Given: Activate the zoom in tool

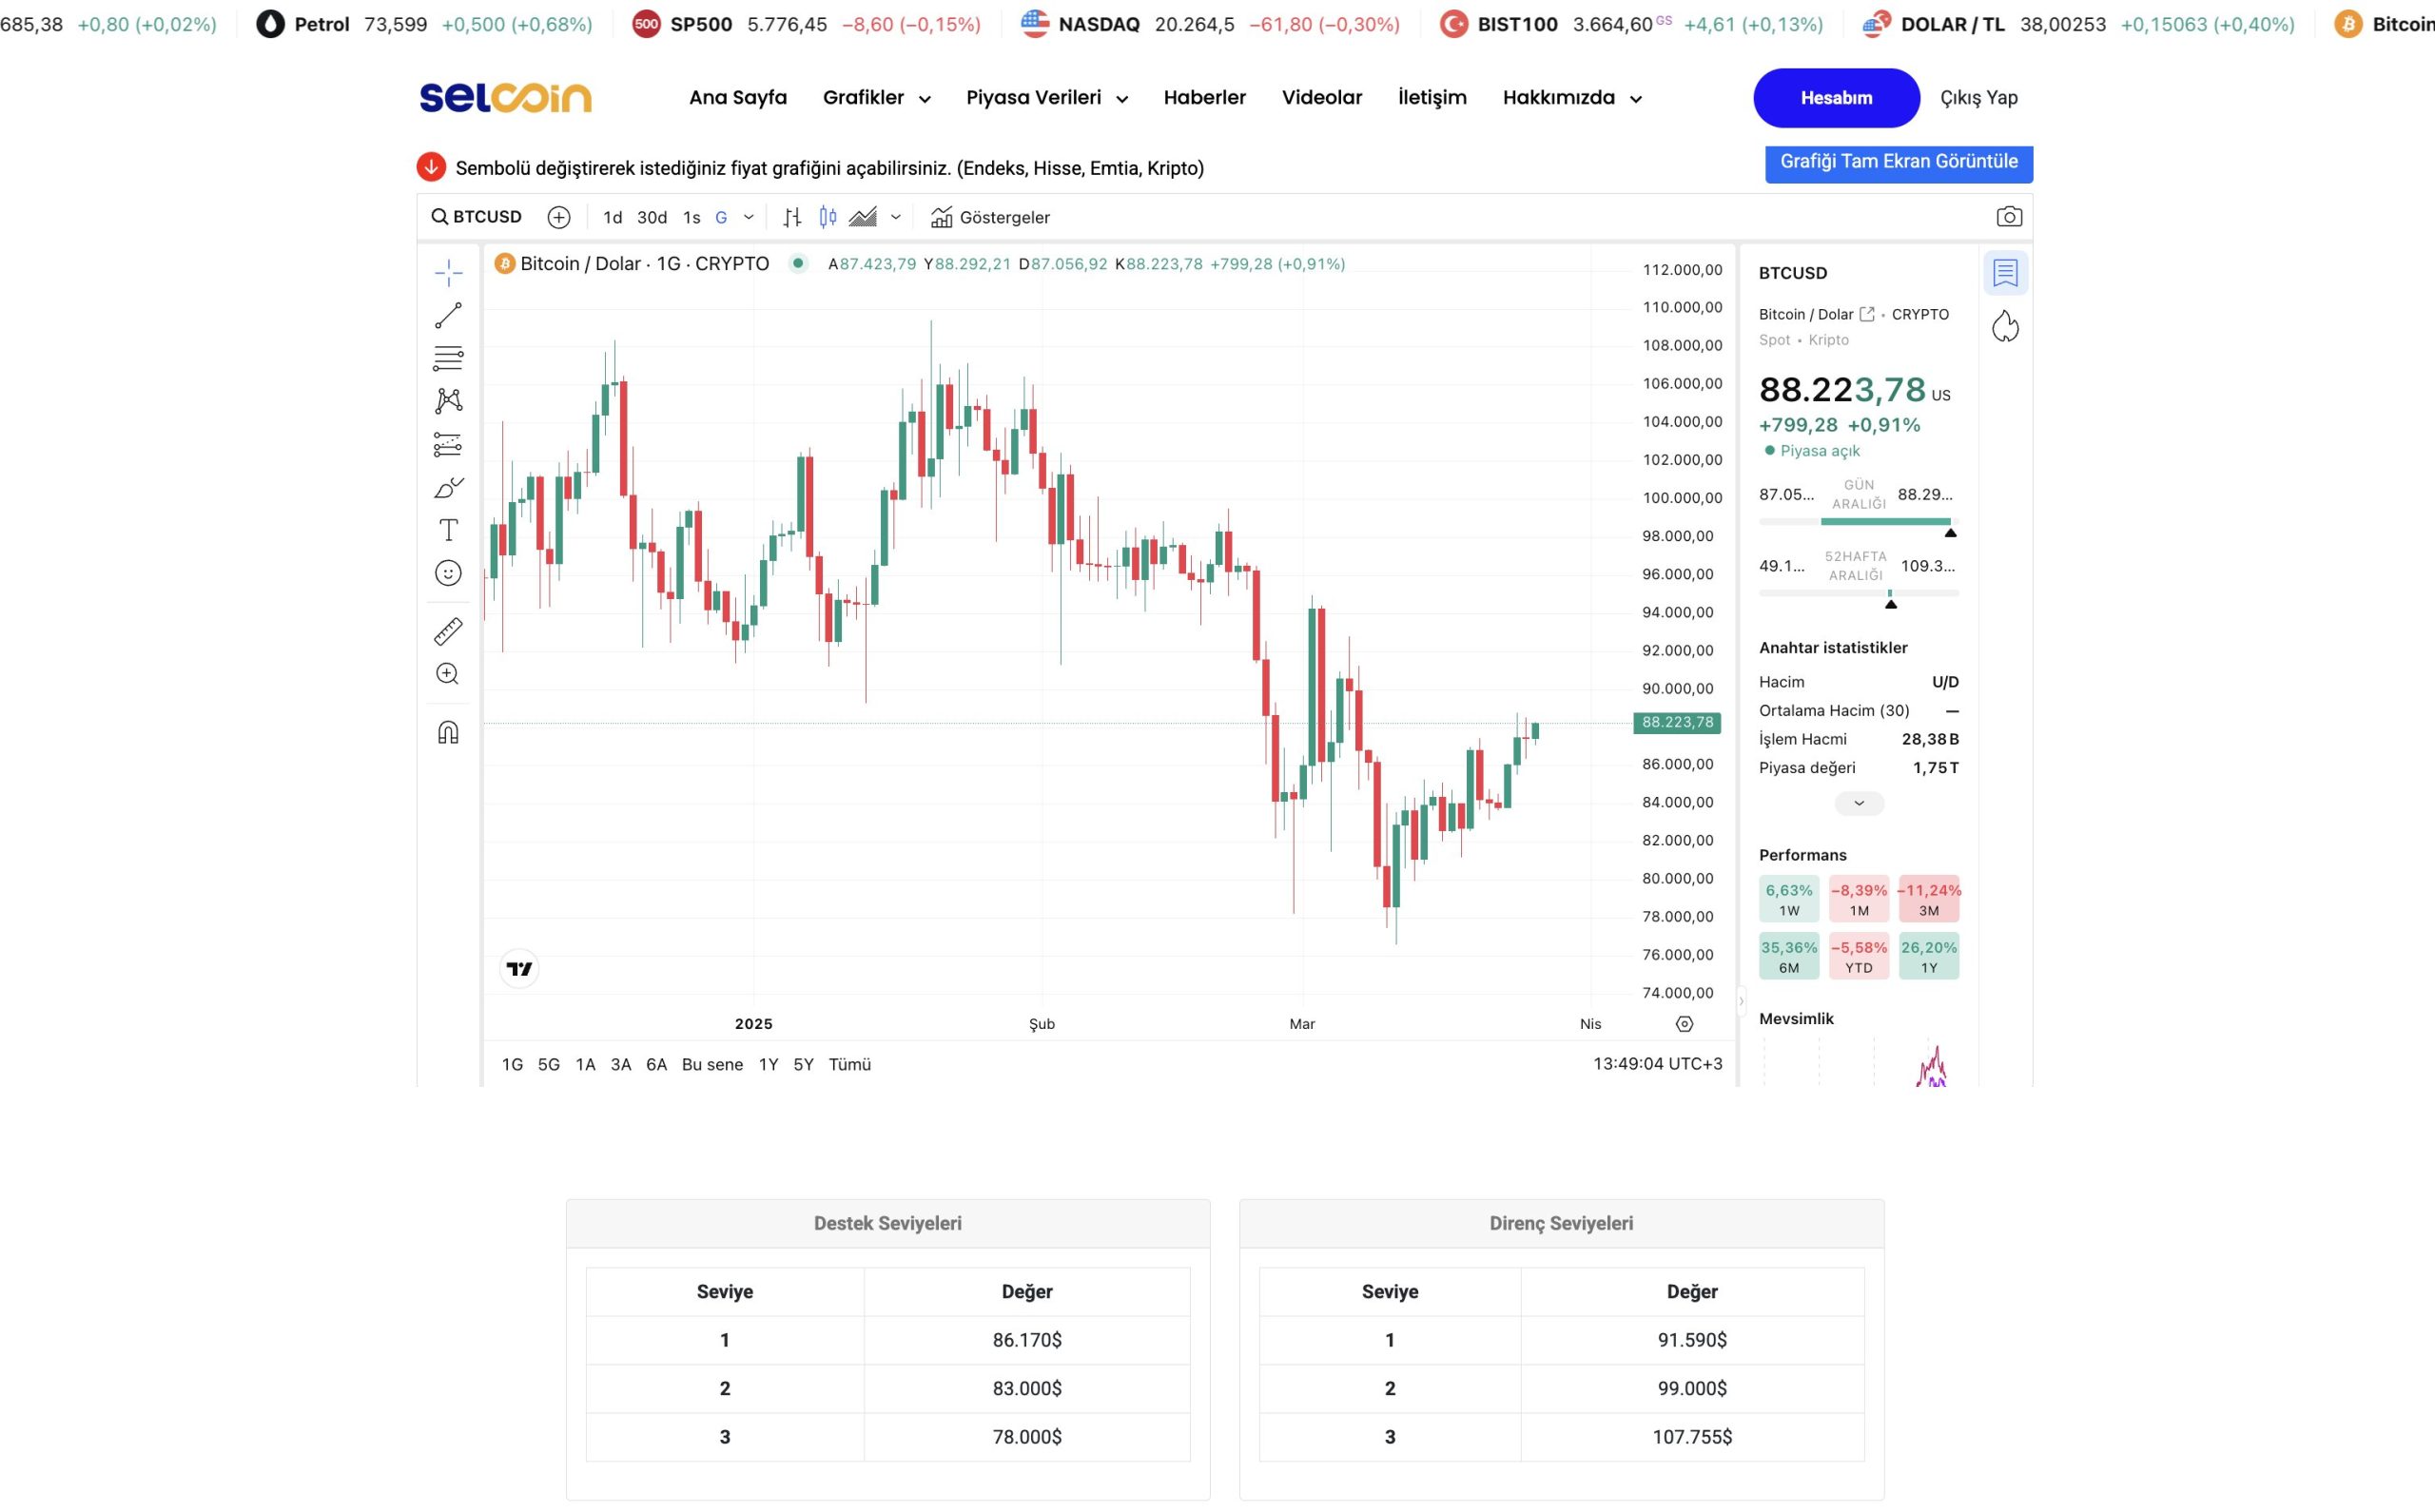Looking at the screenshot, I should tap(448, 674).
